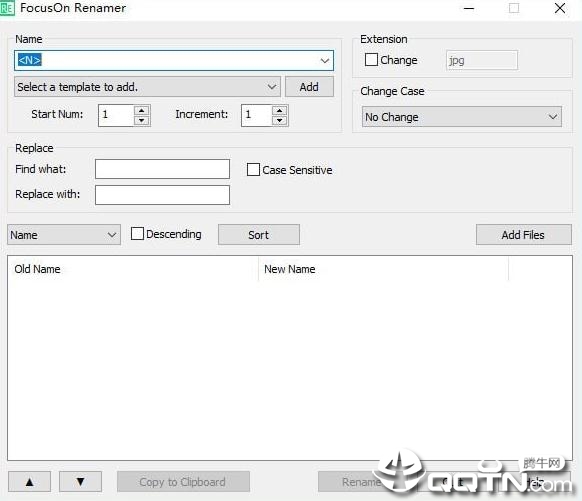Enable the Change extension checkbox
Screen dimensions: 582x501
[371, 60]
